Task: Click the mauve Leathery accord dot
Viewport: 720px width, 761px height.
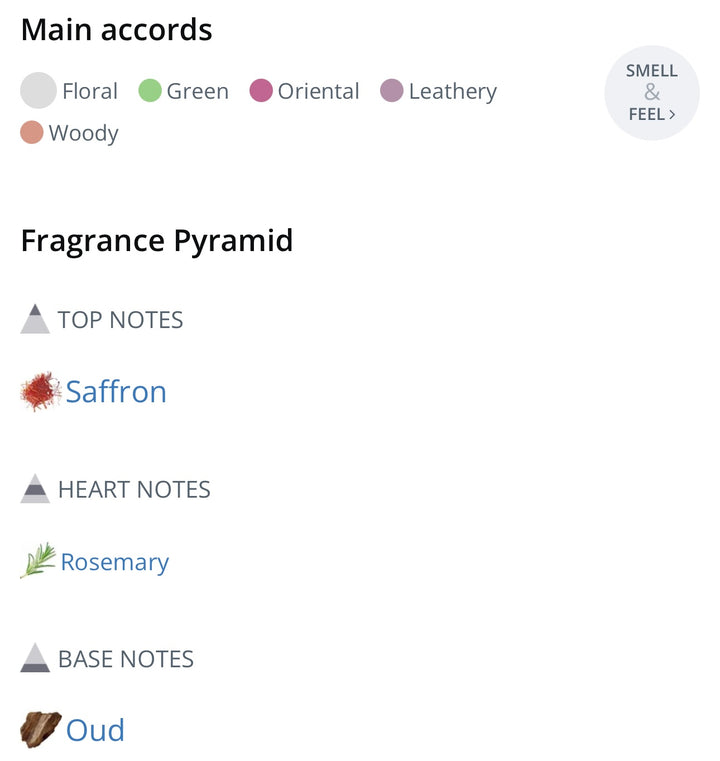Action: pos(392,91)
